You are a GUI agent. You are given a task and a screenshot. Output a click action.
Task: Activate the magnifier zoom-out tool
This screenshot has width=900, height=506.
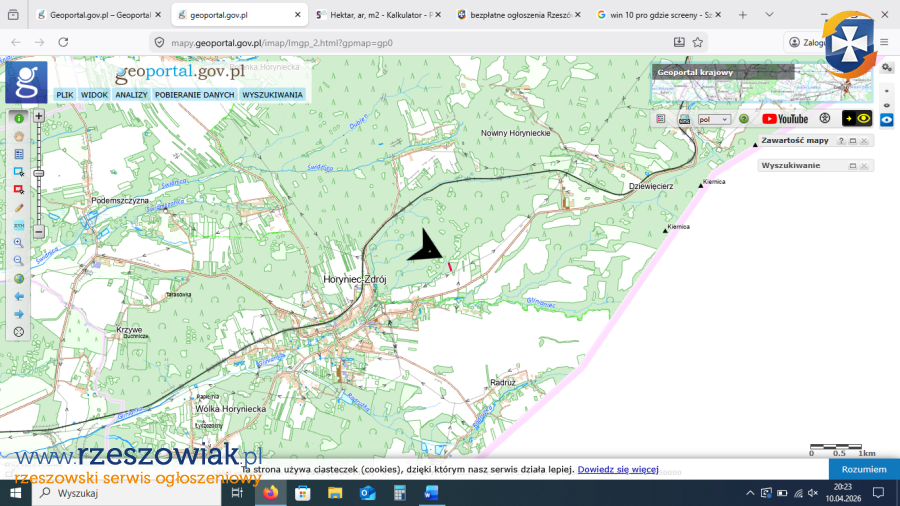(19, 261)
